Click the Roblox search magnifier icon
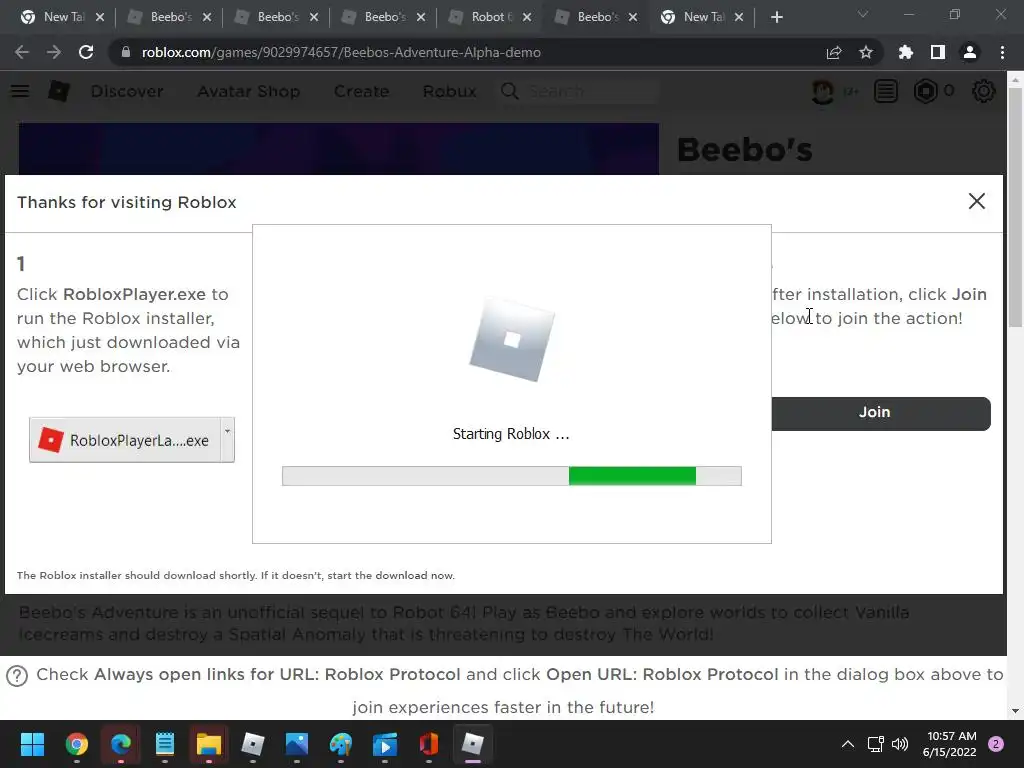 coord(509,91)
